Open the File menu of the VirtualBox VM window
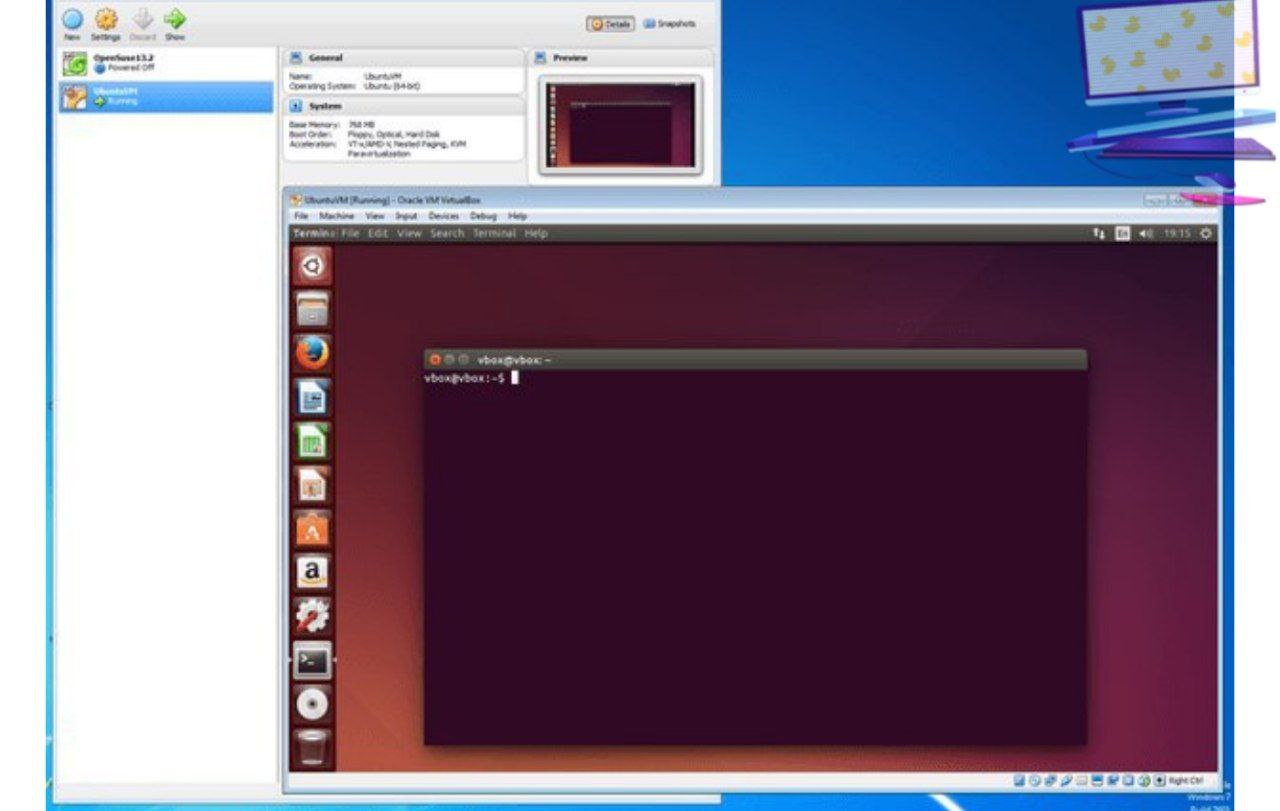This screenshot has height=811, width=1280. pyautogui.click(x=301, y=216)
